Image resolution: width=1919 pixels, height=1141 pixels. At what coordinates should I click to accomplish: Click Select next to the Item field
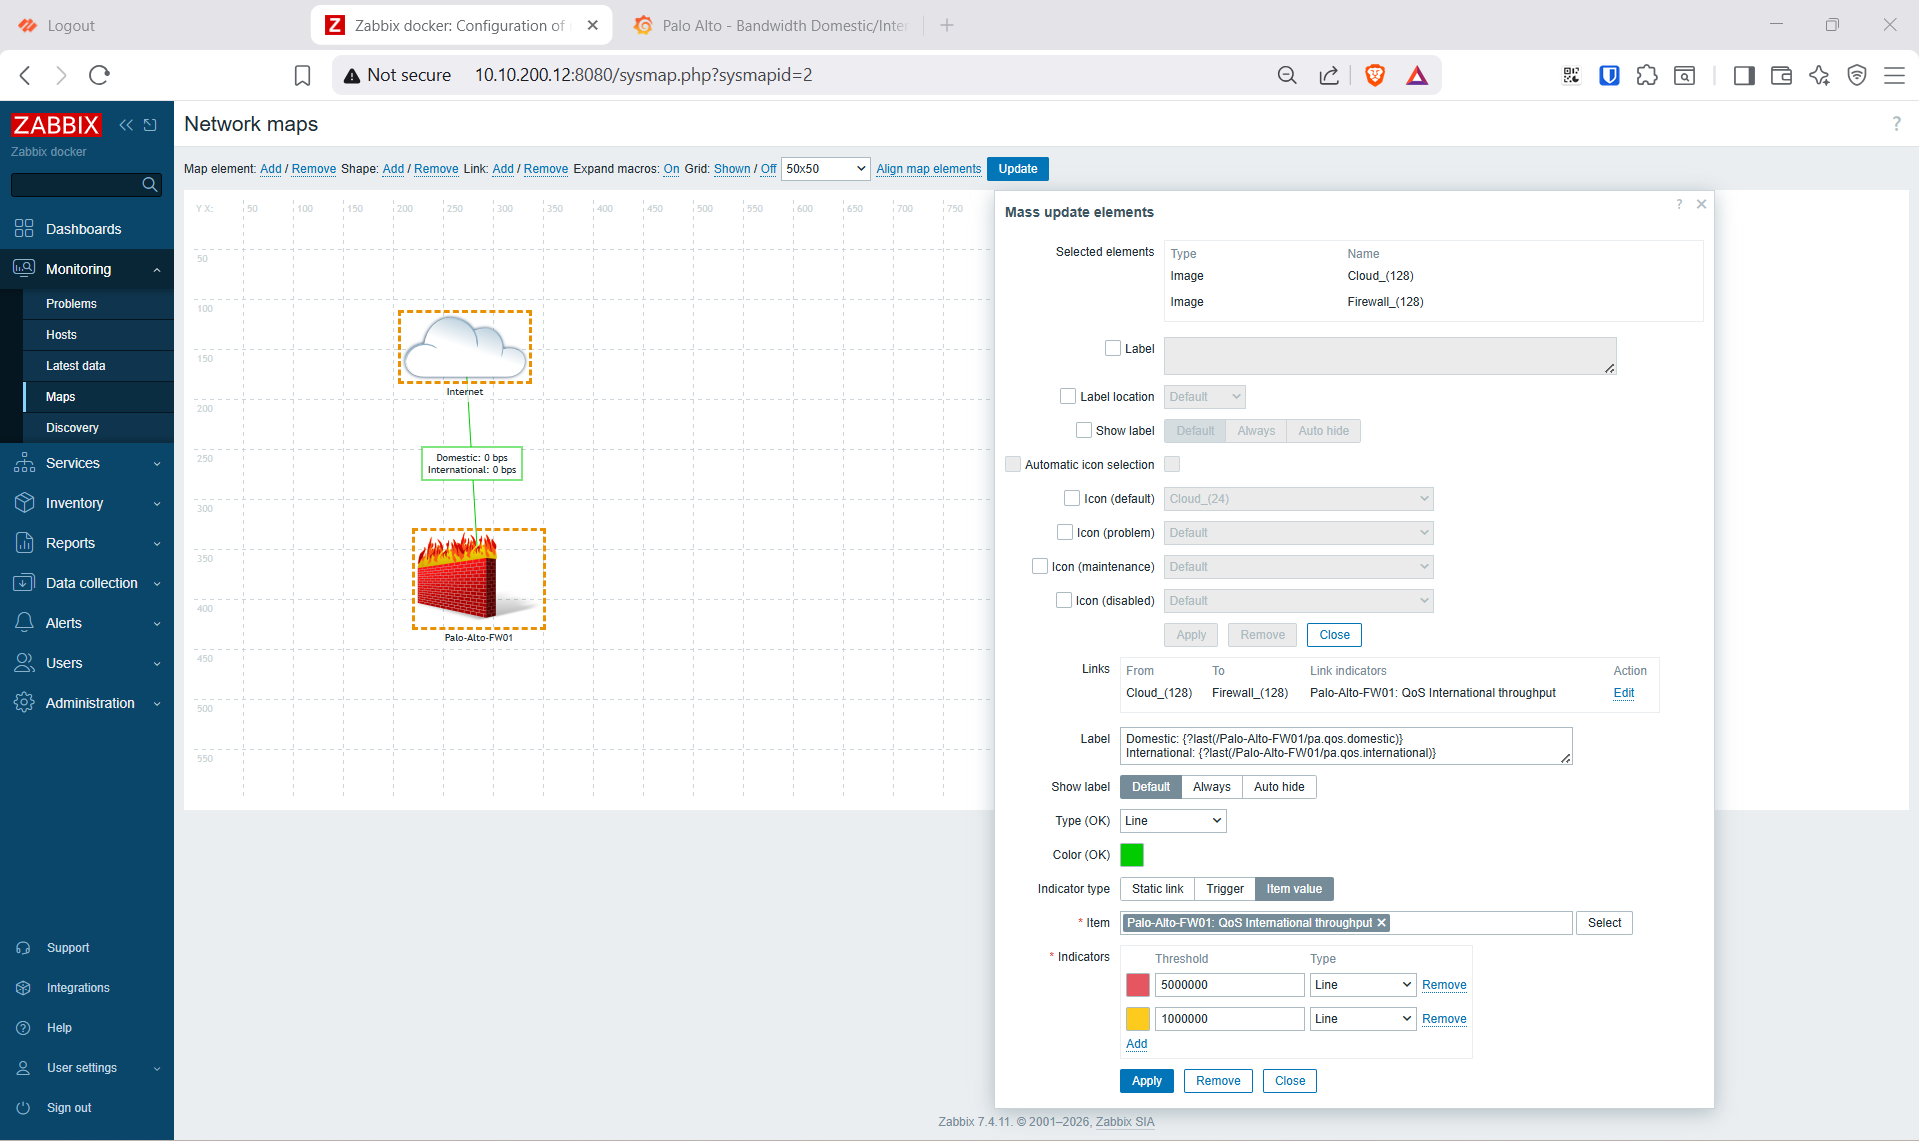[1604, 923]
